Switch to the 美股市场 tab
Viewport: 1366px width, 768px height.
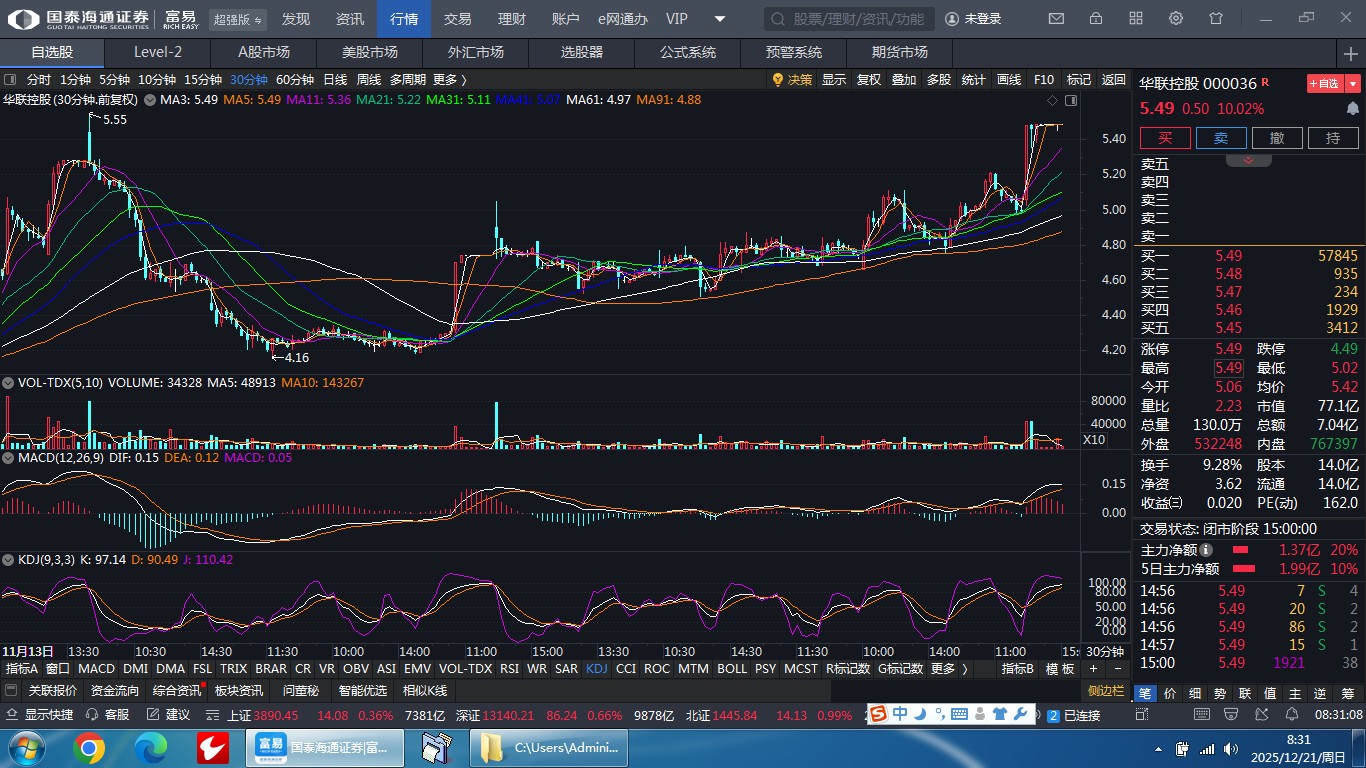click(369, 52)
